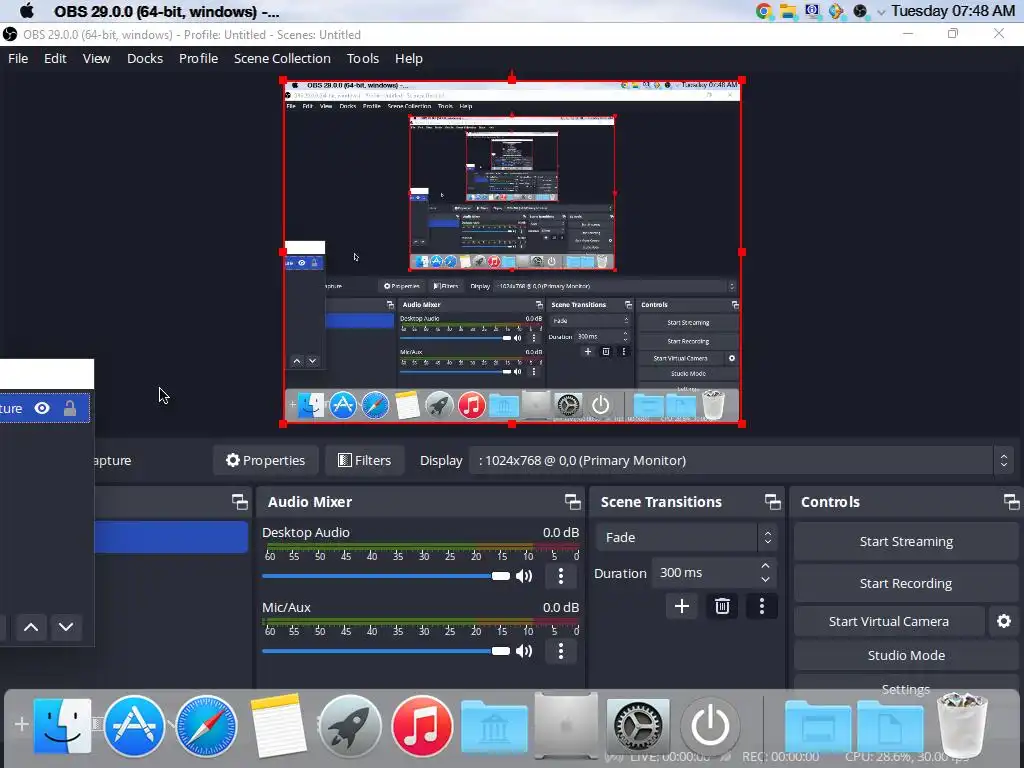Pop out the Controls dock
The height and width of the screenshot is (768, 1024).
1012,502
